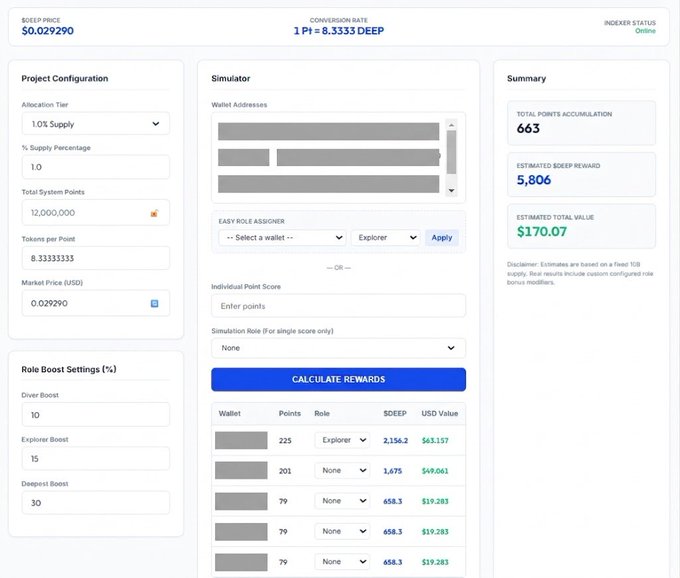680x578 pixels.
Task: Click the 2,156.2 $DEEP value
Action: pos(396,441)
